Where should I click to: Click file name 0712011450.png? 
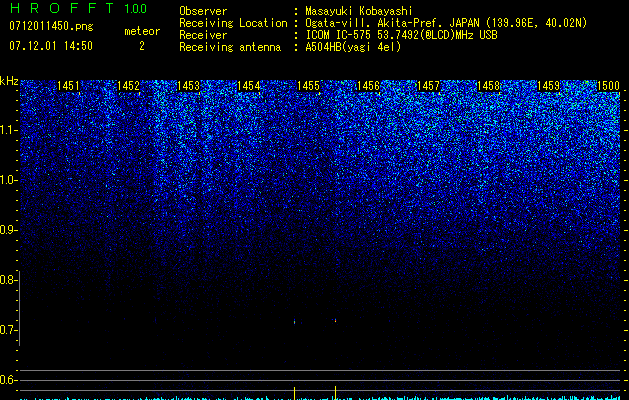coord(51,26)
